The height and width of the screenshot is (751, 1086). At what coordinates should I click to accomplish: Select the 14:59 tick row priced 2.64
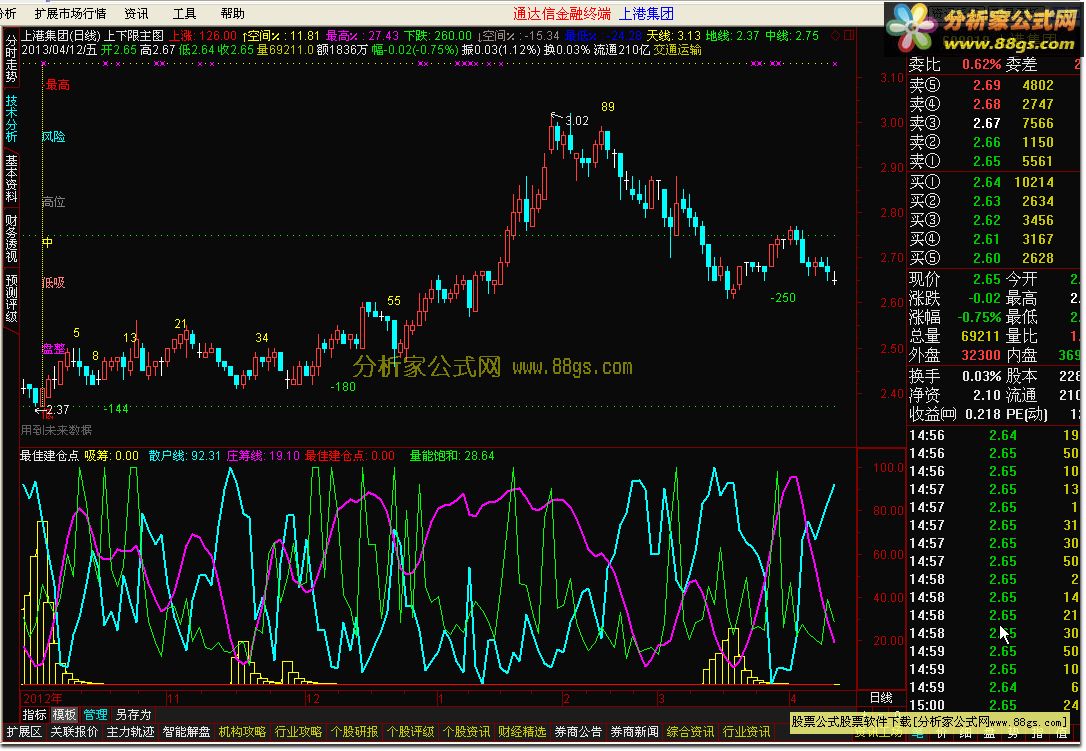point(994,687)
